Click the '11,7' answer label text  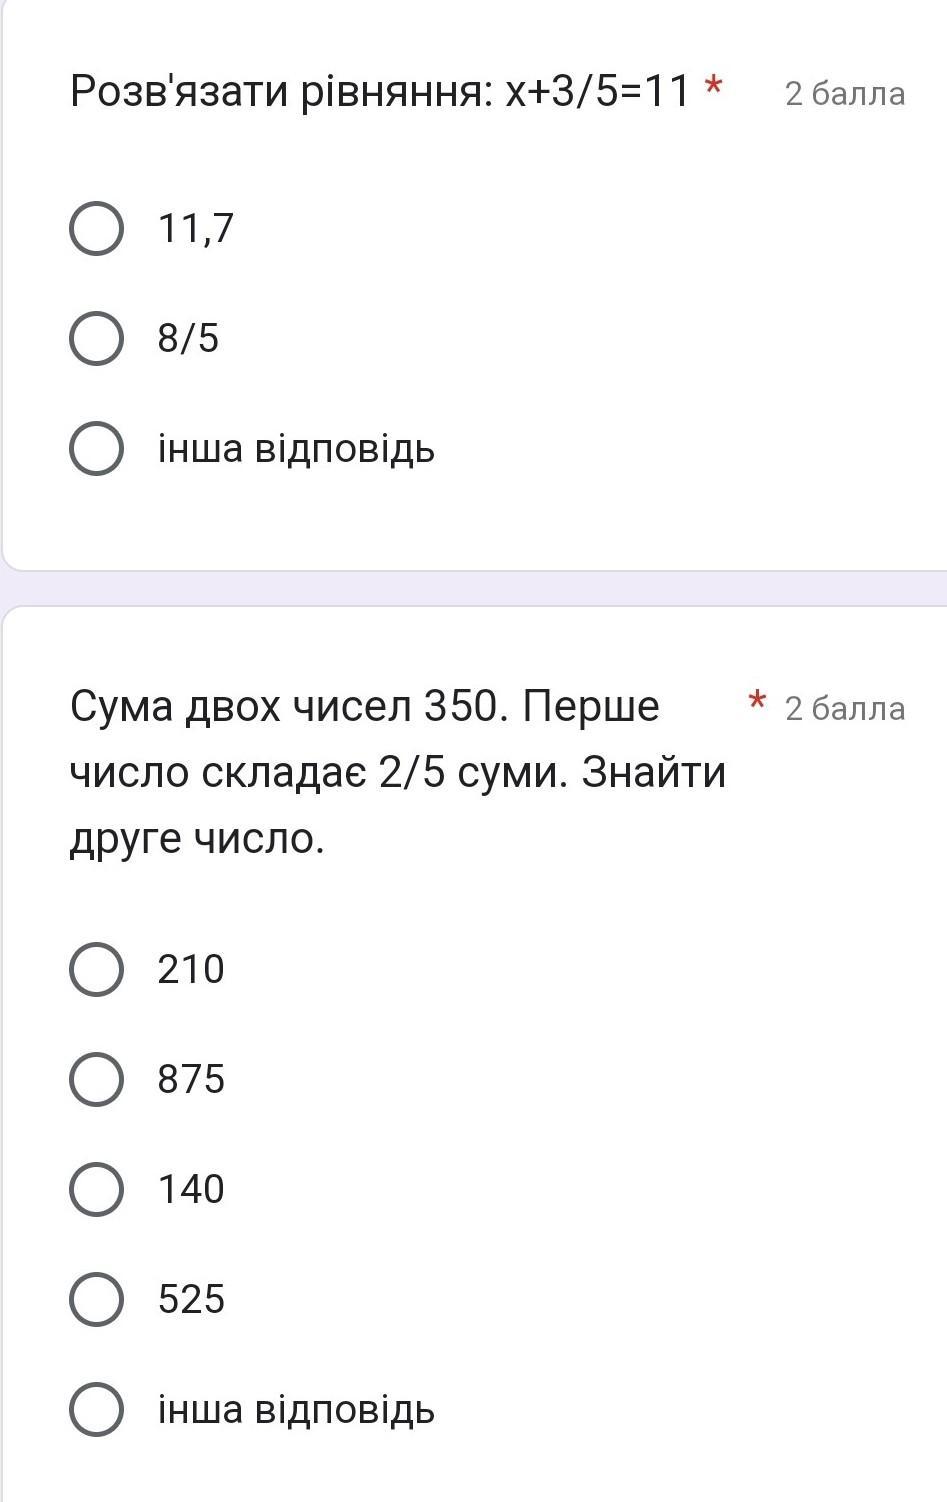[196, 229]
